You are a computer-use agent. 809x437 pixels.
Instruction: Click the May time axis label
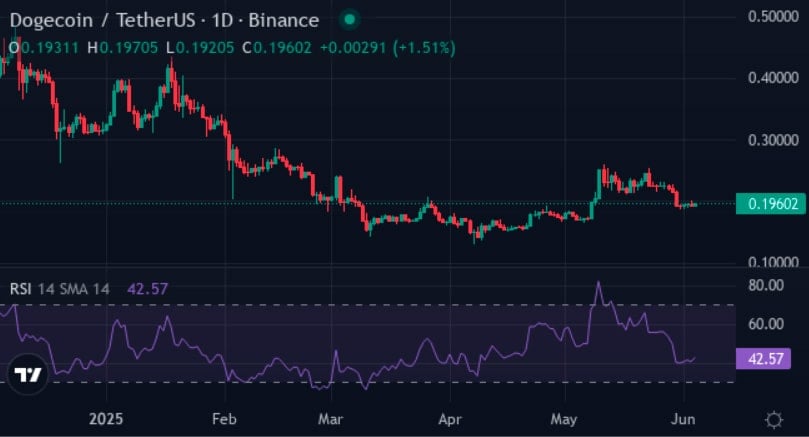coord(564,419)
